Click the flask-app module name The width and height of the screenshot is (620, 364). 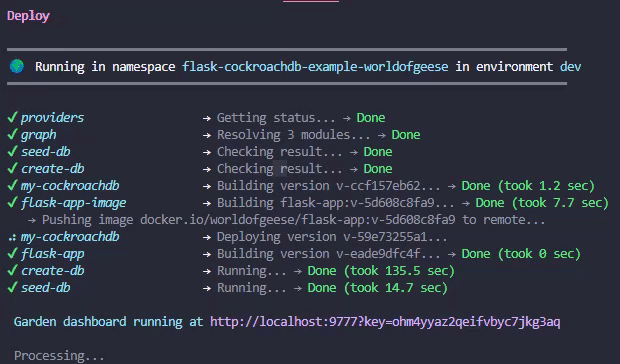click(52, 254)
